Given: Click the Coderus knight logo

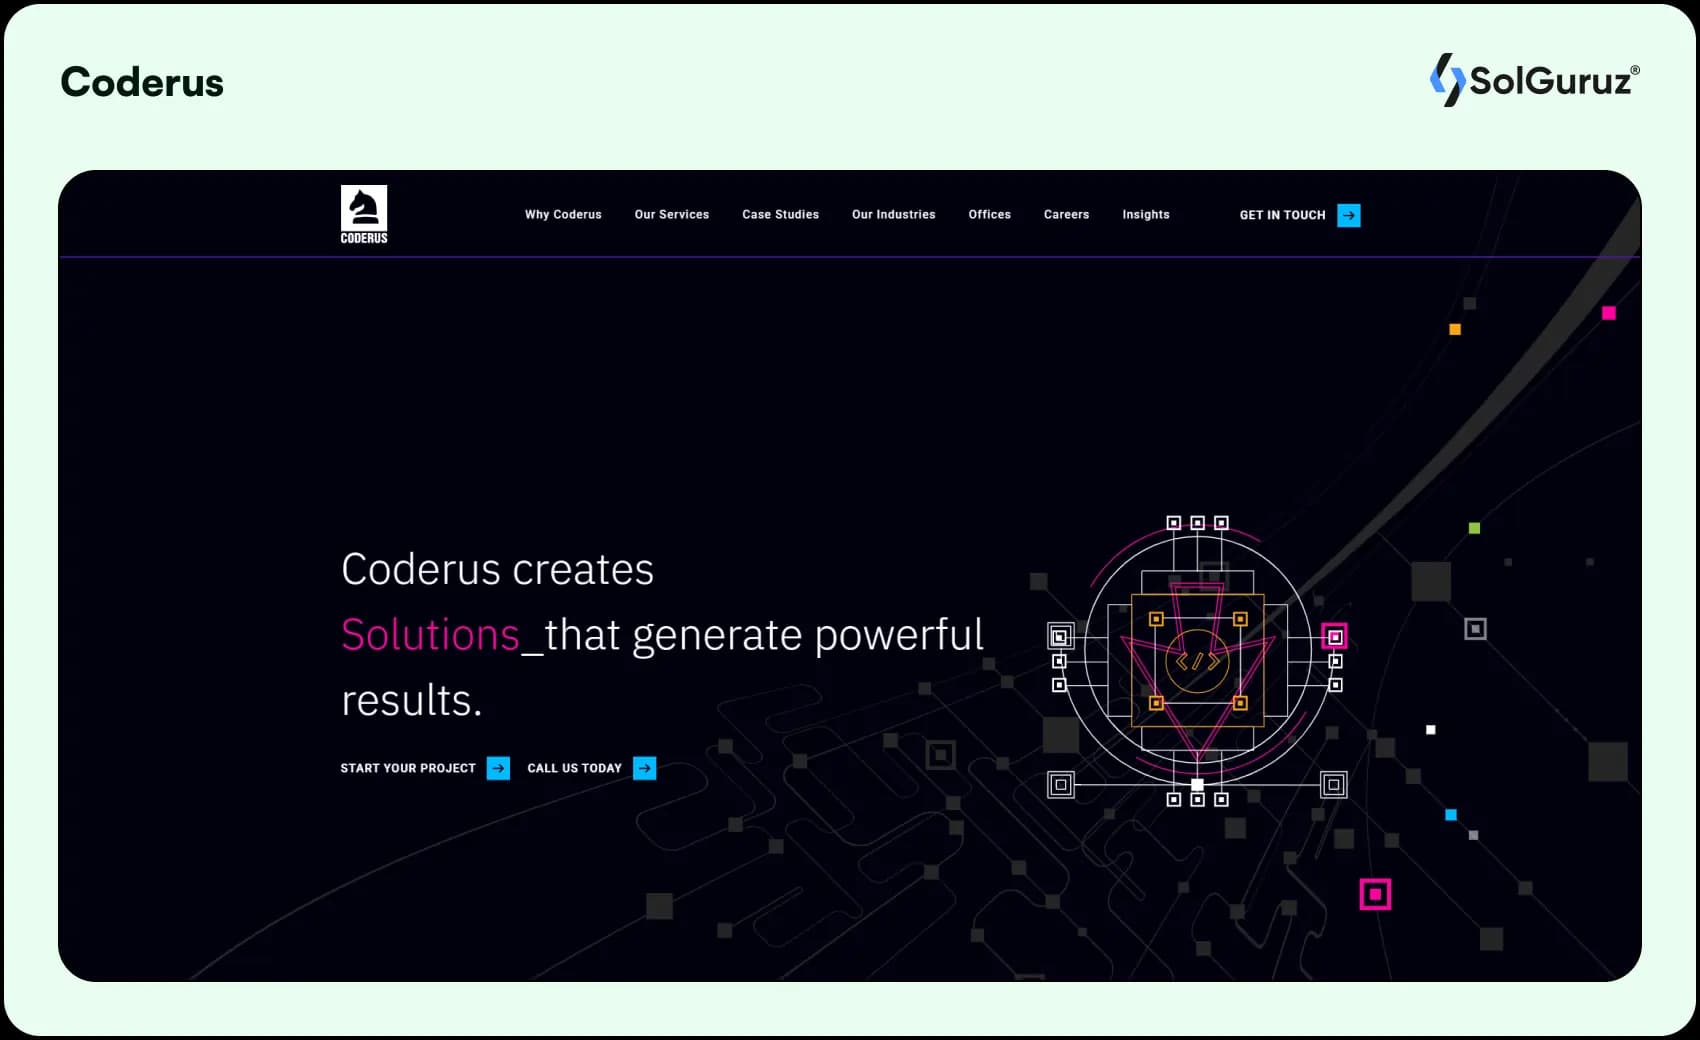Looking at the screenshot, I should pos(364,214).
